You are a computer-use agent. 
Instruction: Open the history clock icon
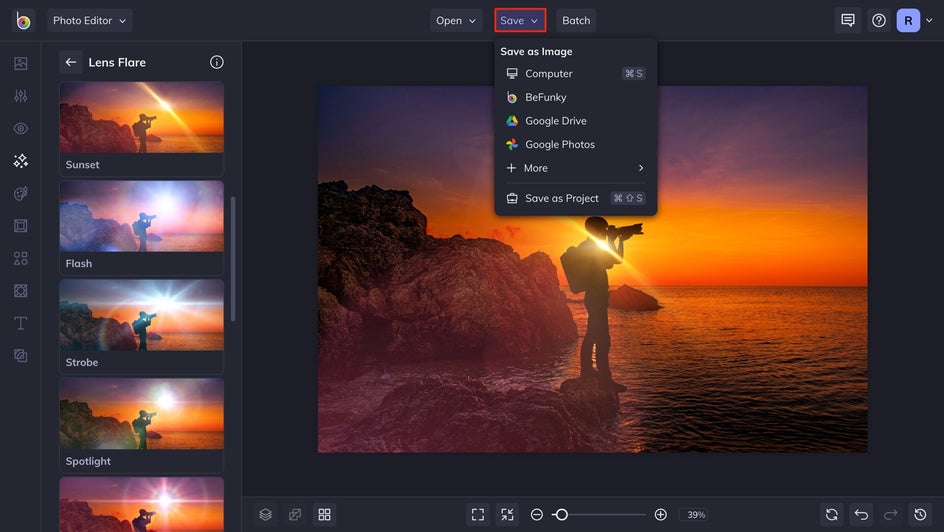pos(920,515)
